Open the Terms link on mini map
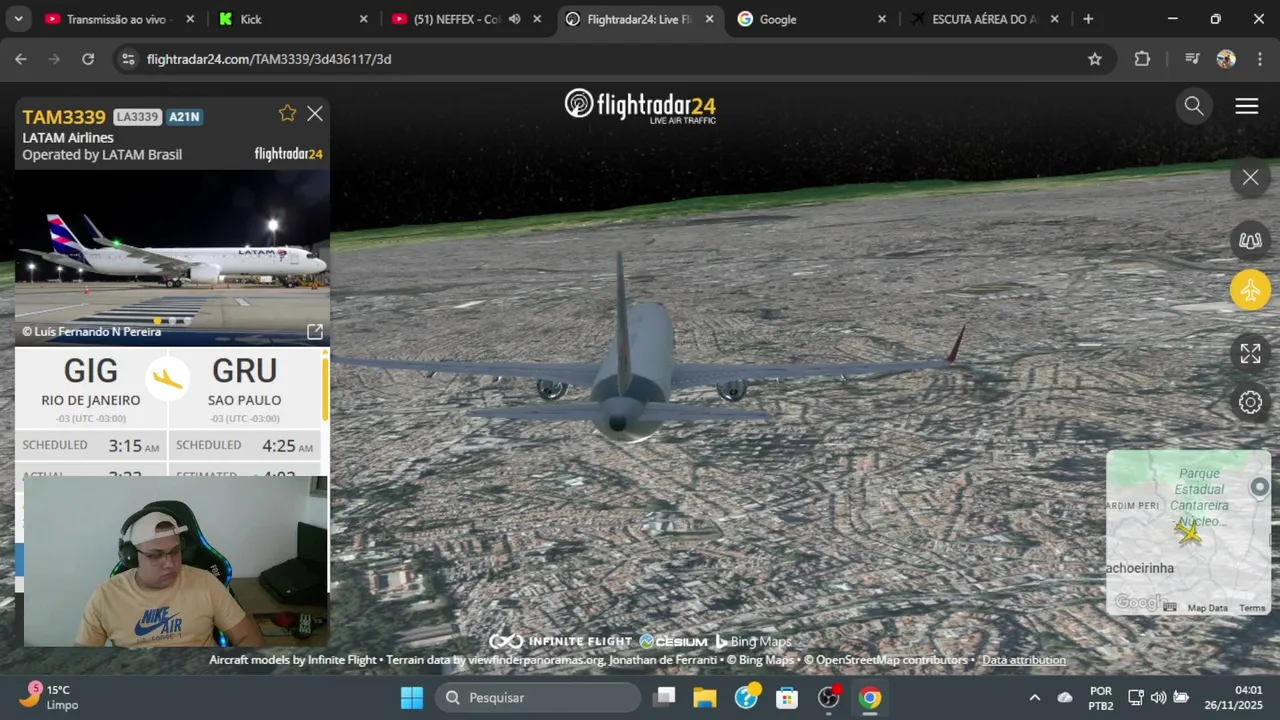 pyautogui.click(x=1252, y=608)
